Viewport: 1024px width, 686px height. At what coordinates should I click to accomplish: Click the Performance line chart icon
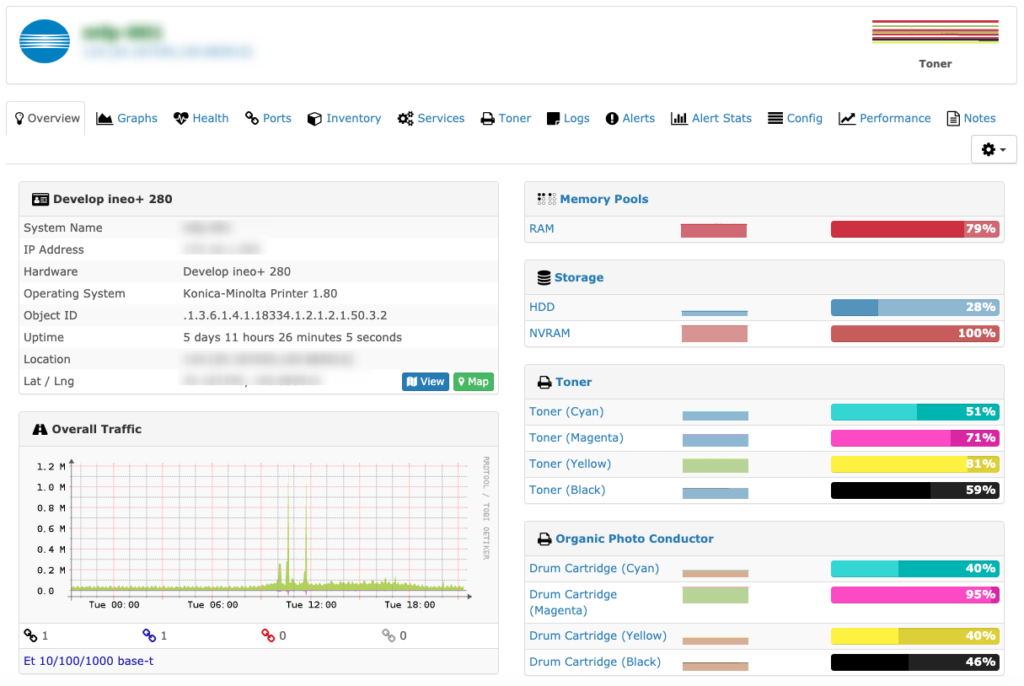[847, 119]
